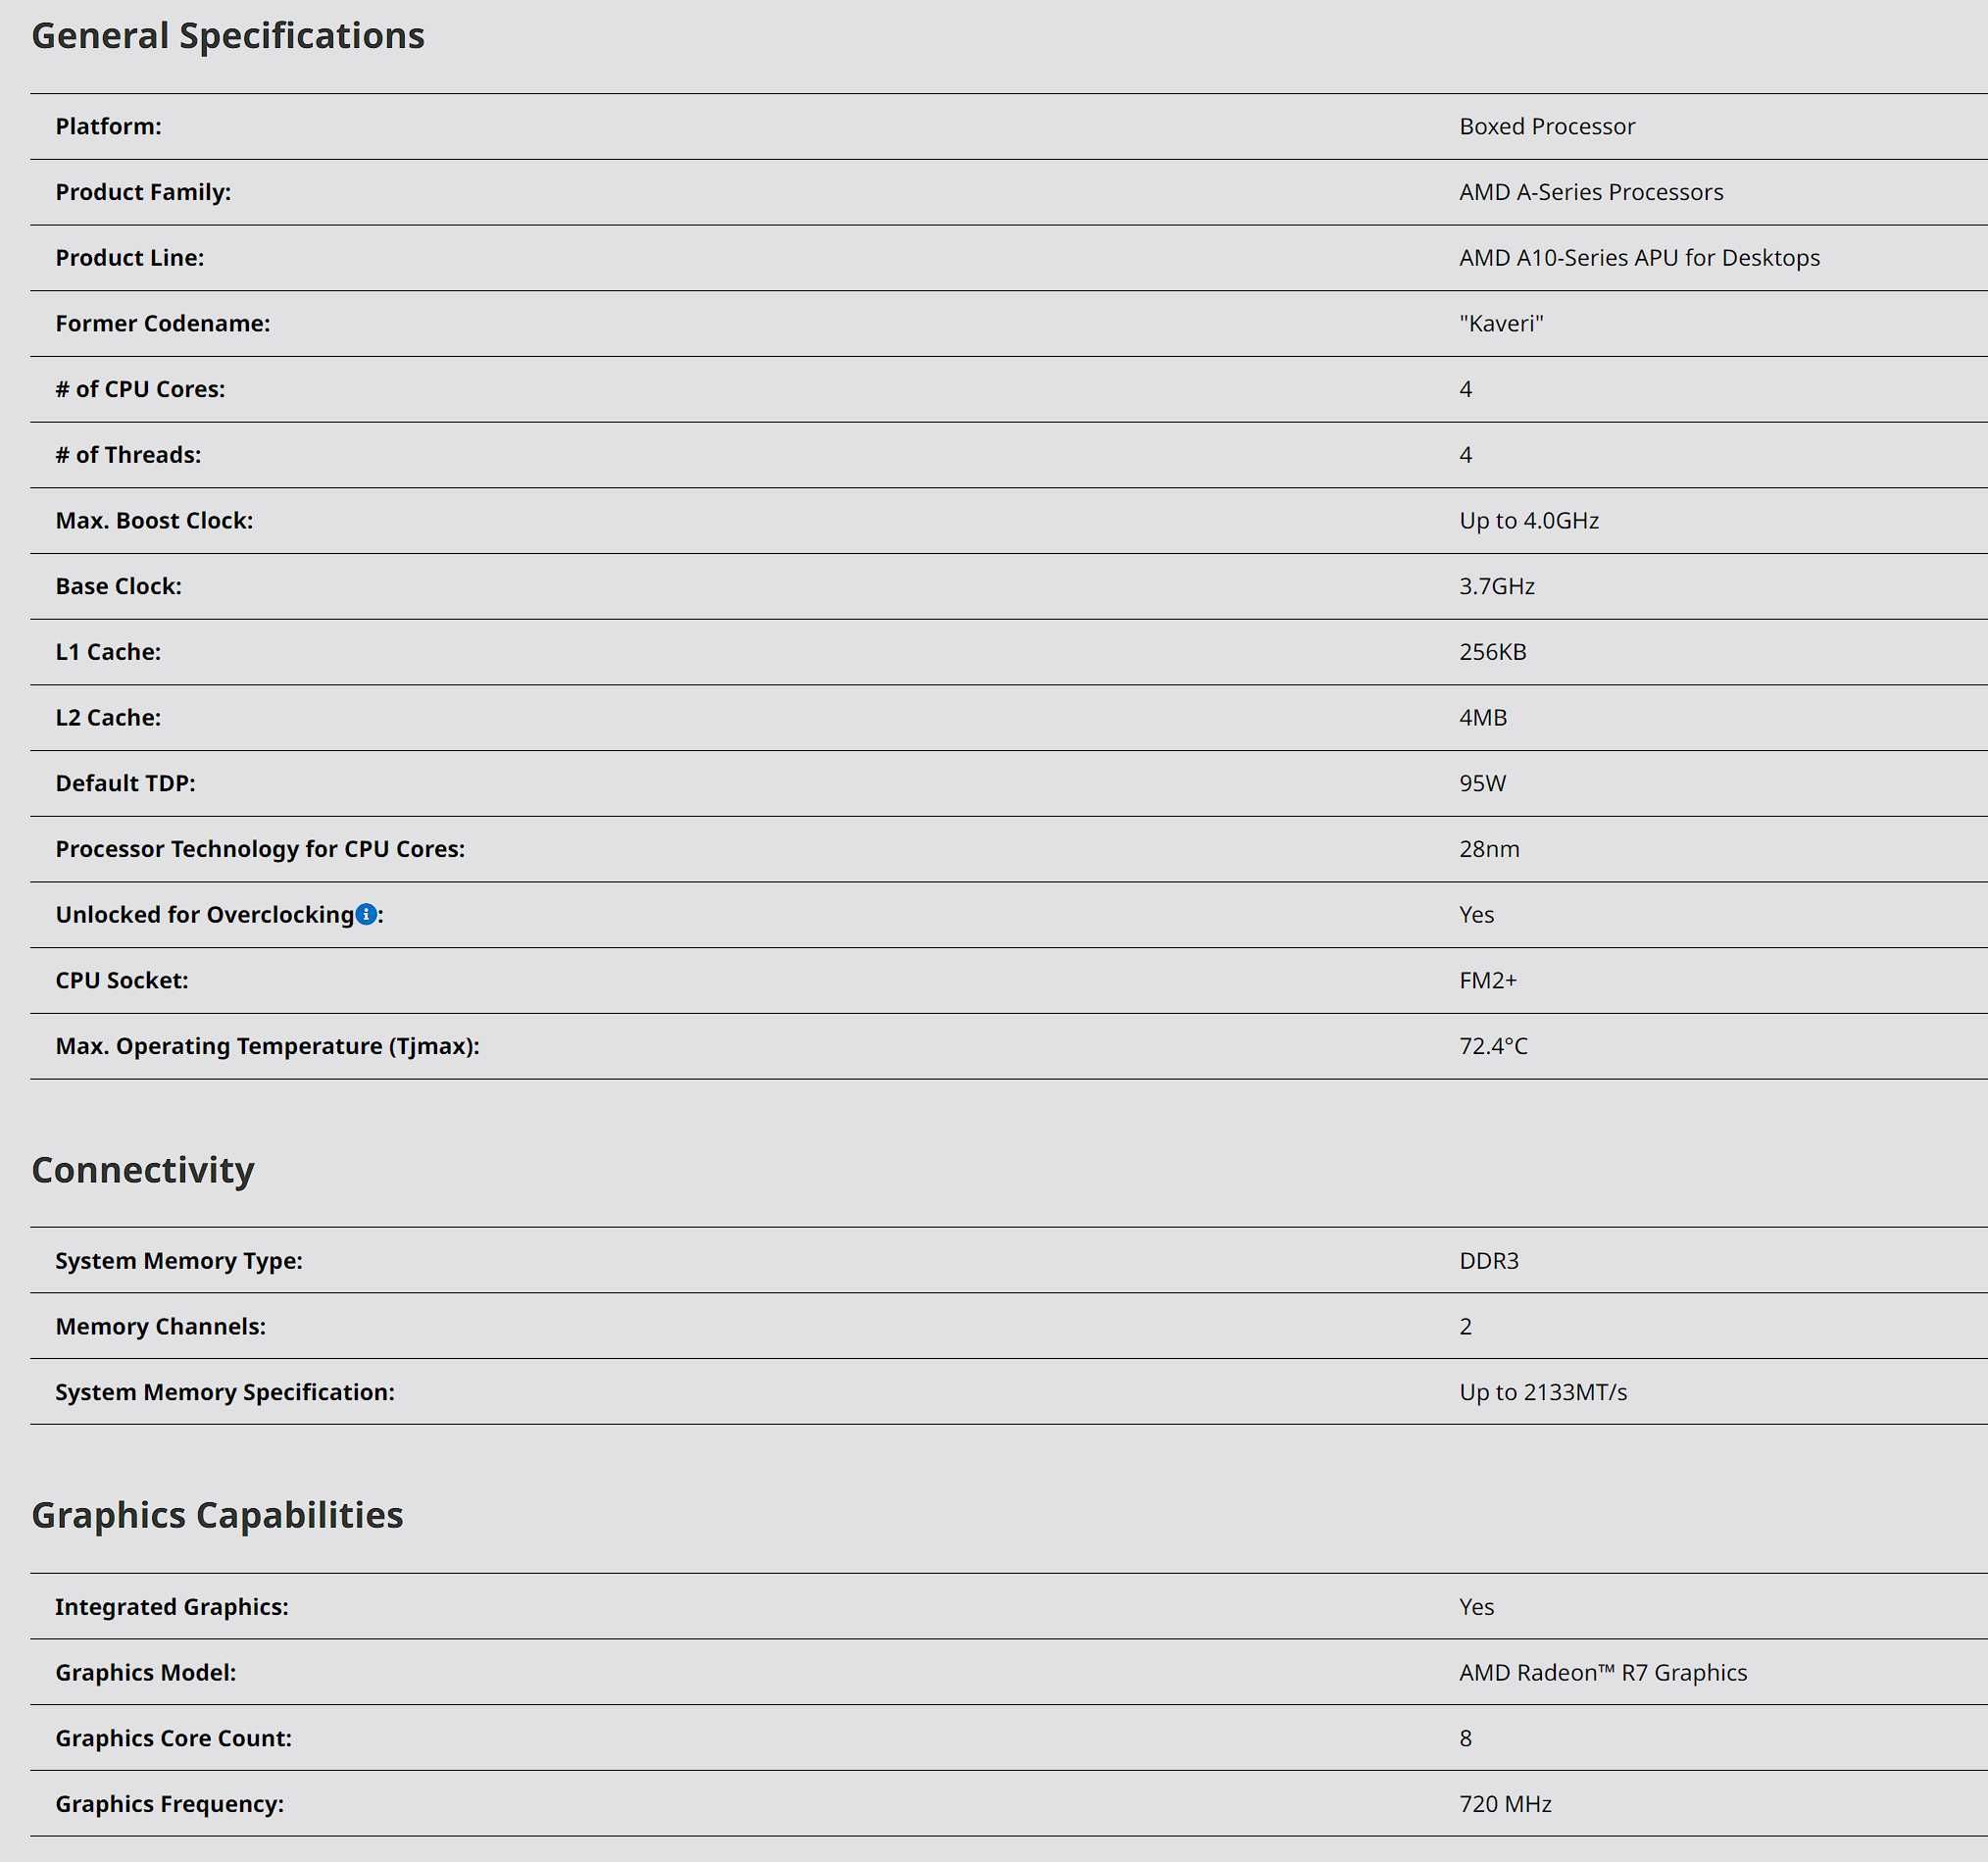Click the Unlocked for Overclocking label

(x=205, y=914)
